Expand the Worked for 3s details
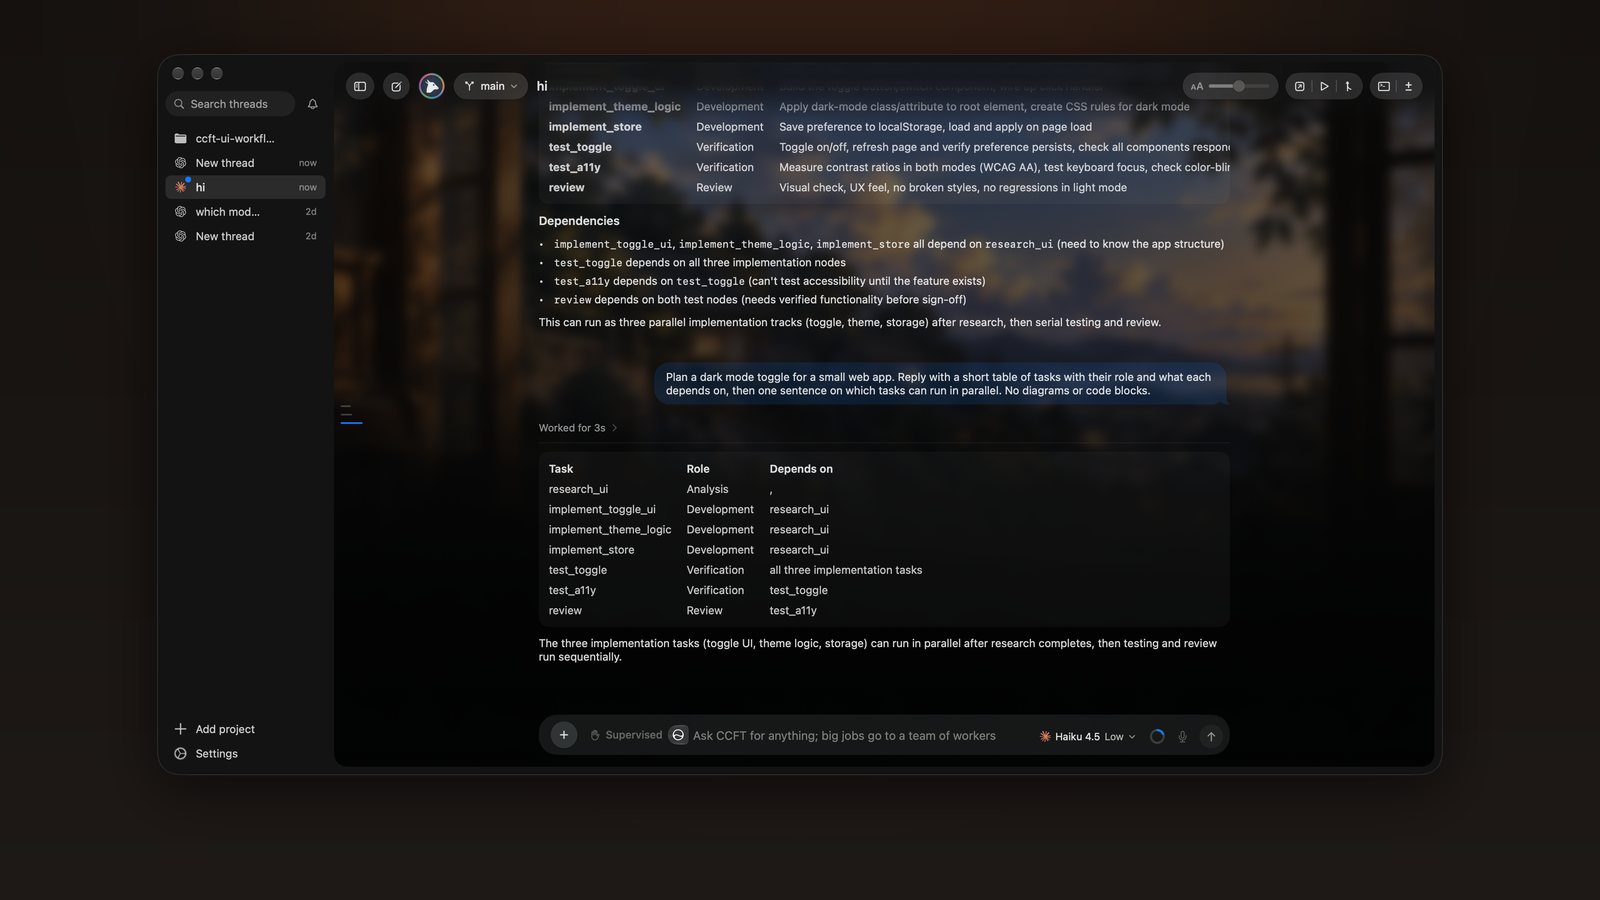Screen dimensions: 1600x900 pos(578,428)
